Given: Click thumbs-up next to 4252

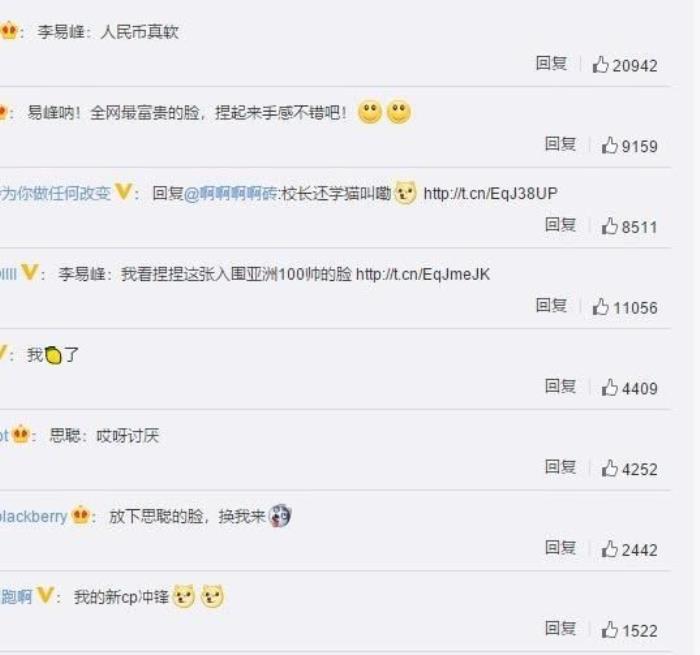Looking at the screenshot, I should (x=609, y=468).
